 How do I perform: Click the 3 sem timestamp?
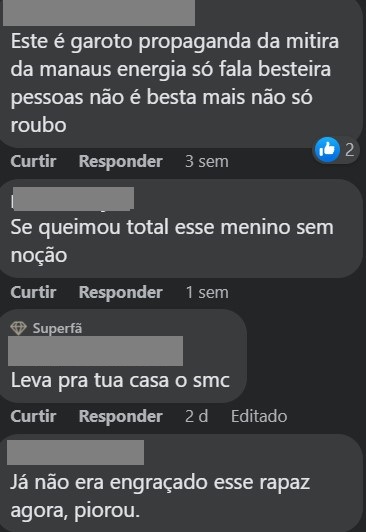[x=207, y=161]
